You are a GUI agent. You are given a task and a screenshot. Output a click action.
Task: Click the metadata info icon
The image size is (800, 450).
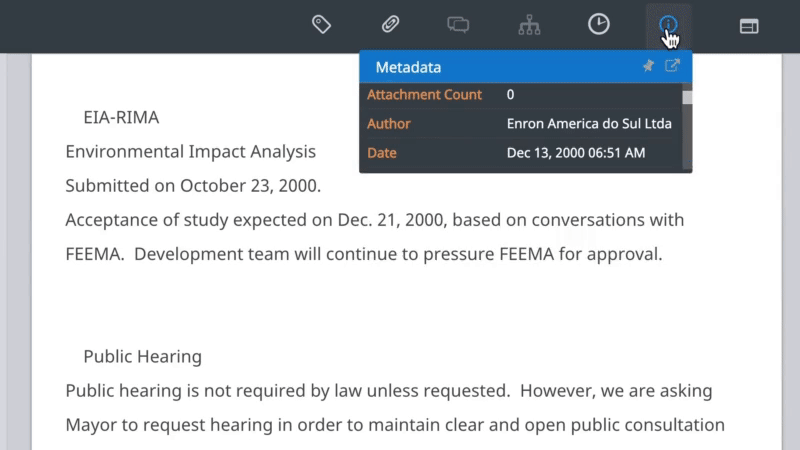pos(668,24)
